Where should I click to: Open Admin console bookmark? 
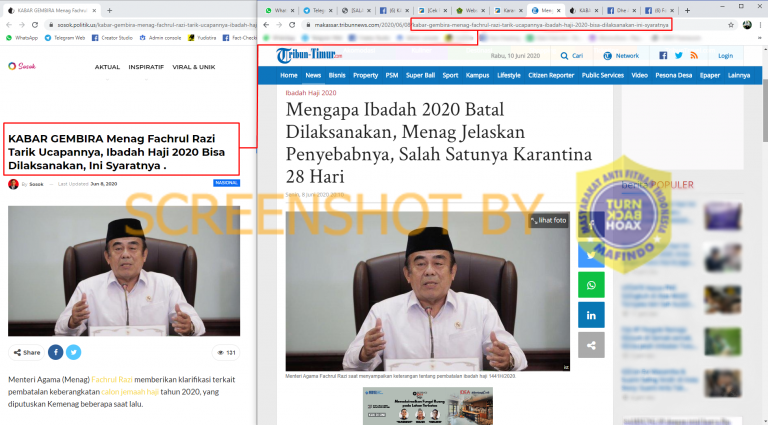(160, 38)
